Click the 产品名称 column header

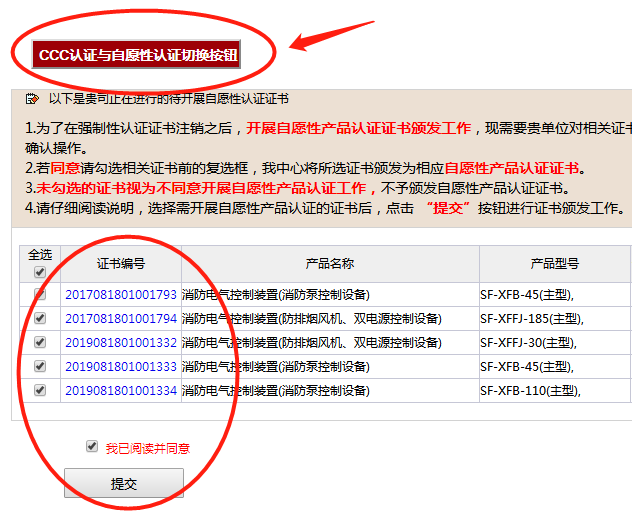(330, 264)
